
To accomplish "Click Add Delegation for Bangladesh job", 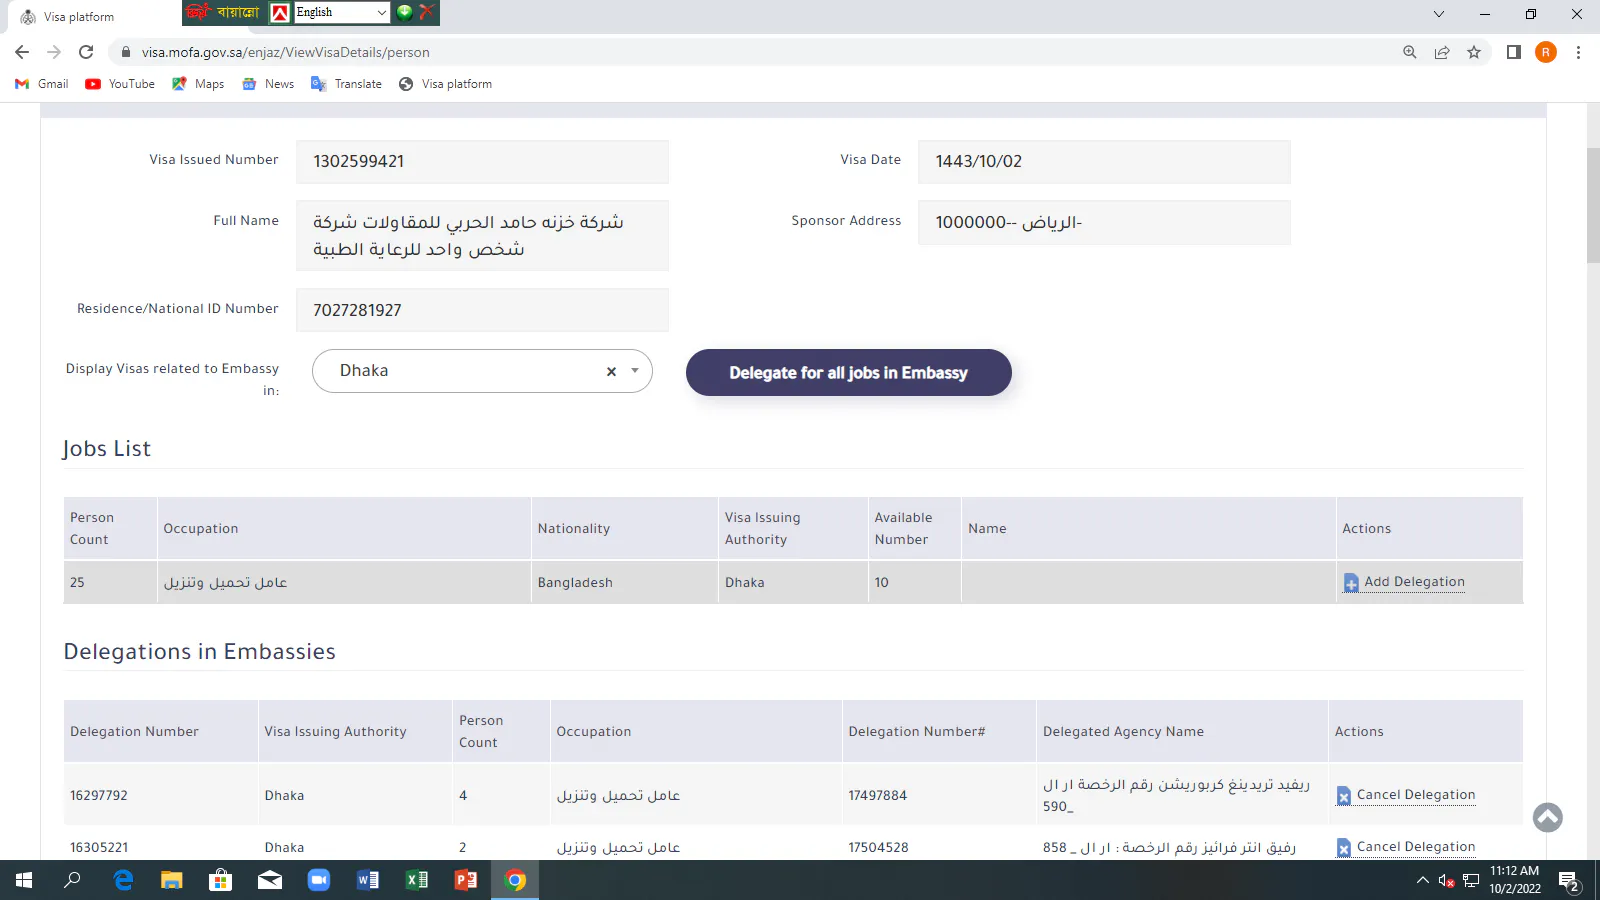I will coord(1404,582).
